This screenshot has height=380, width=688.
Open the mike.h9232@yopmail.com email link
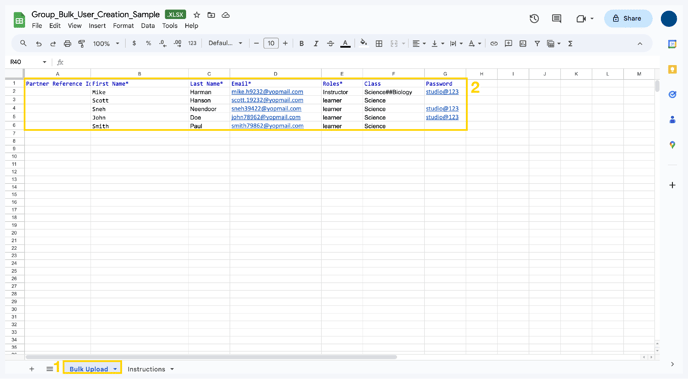tap(267, 92)
